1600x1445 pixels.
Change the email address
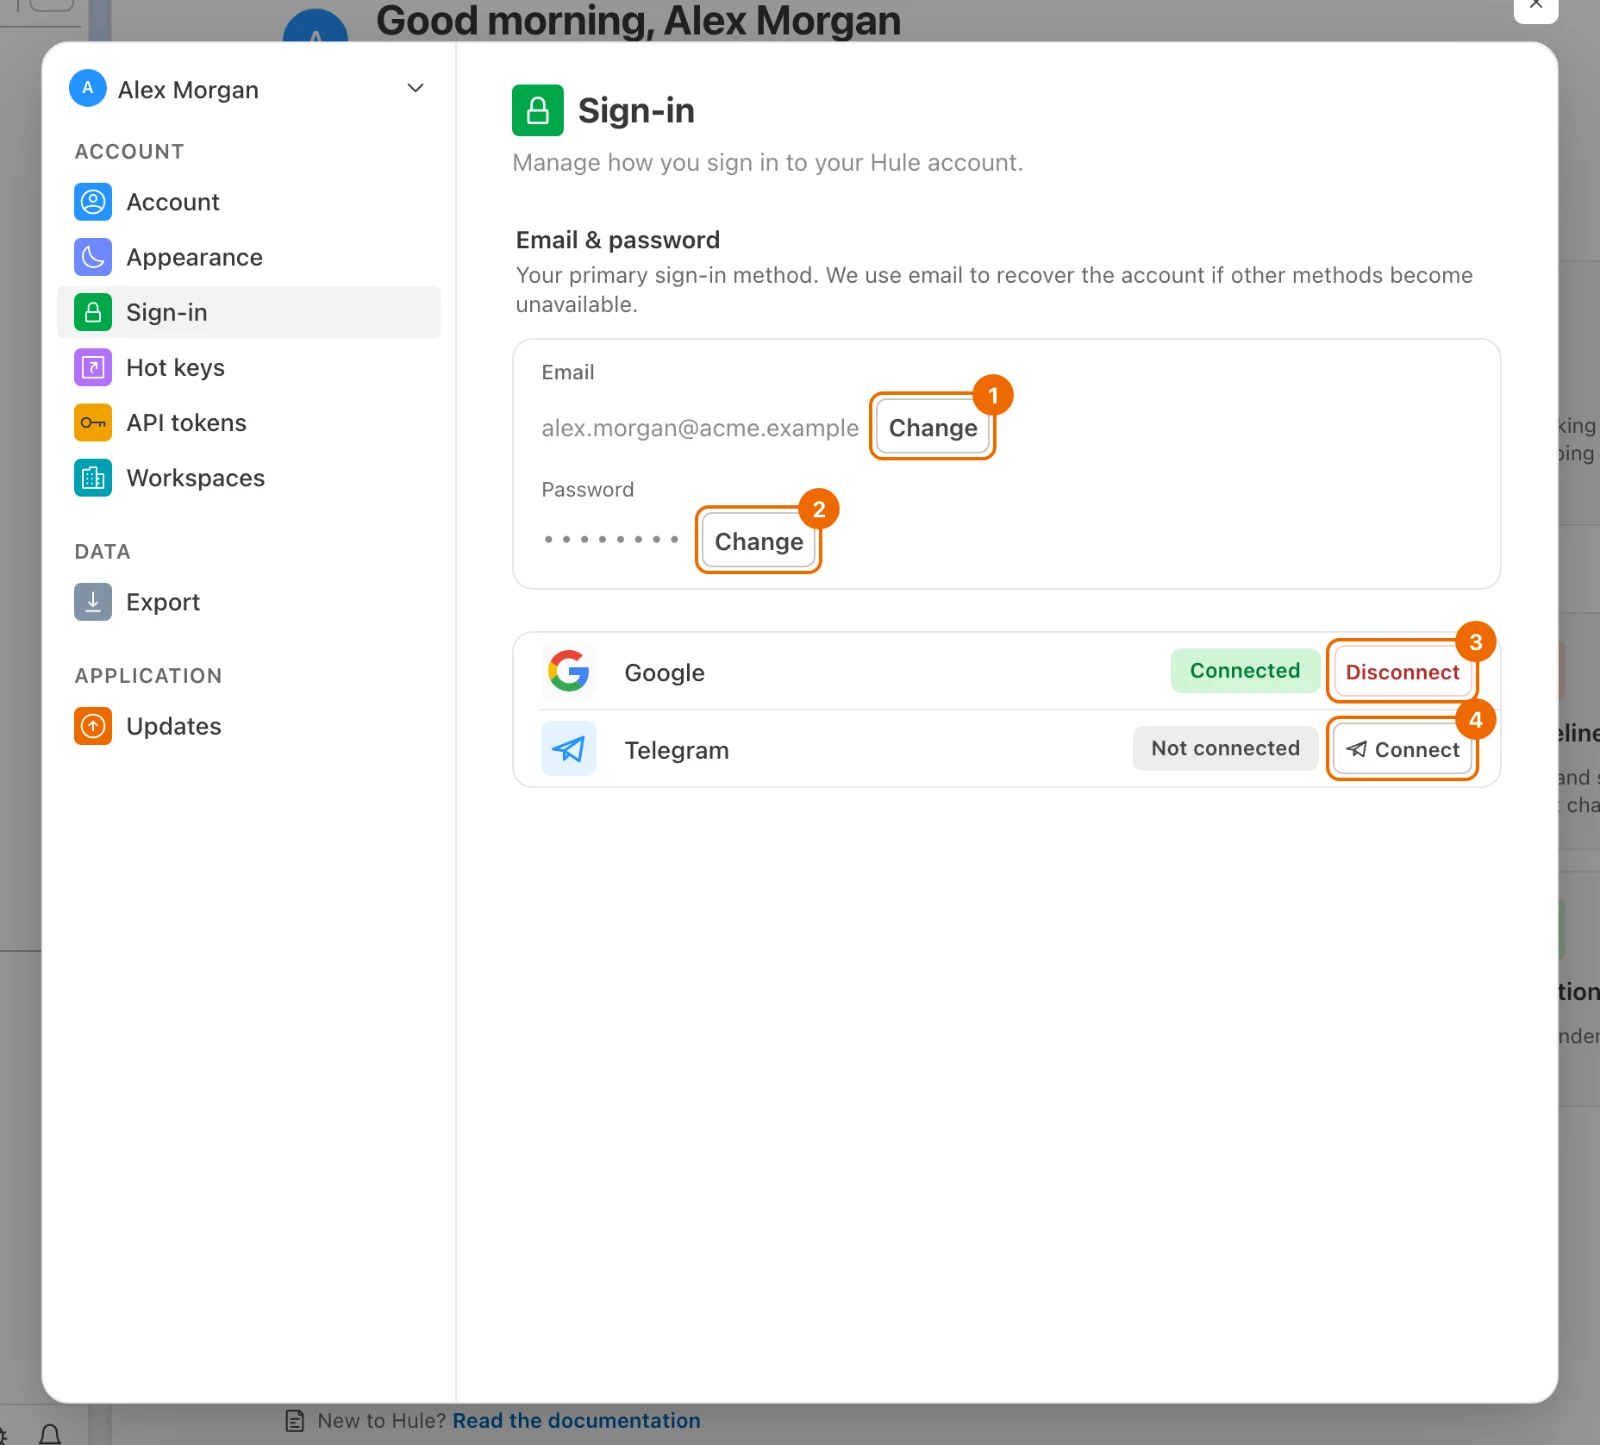tap(933, 427)
